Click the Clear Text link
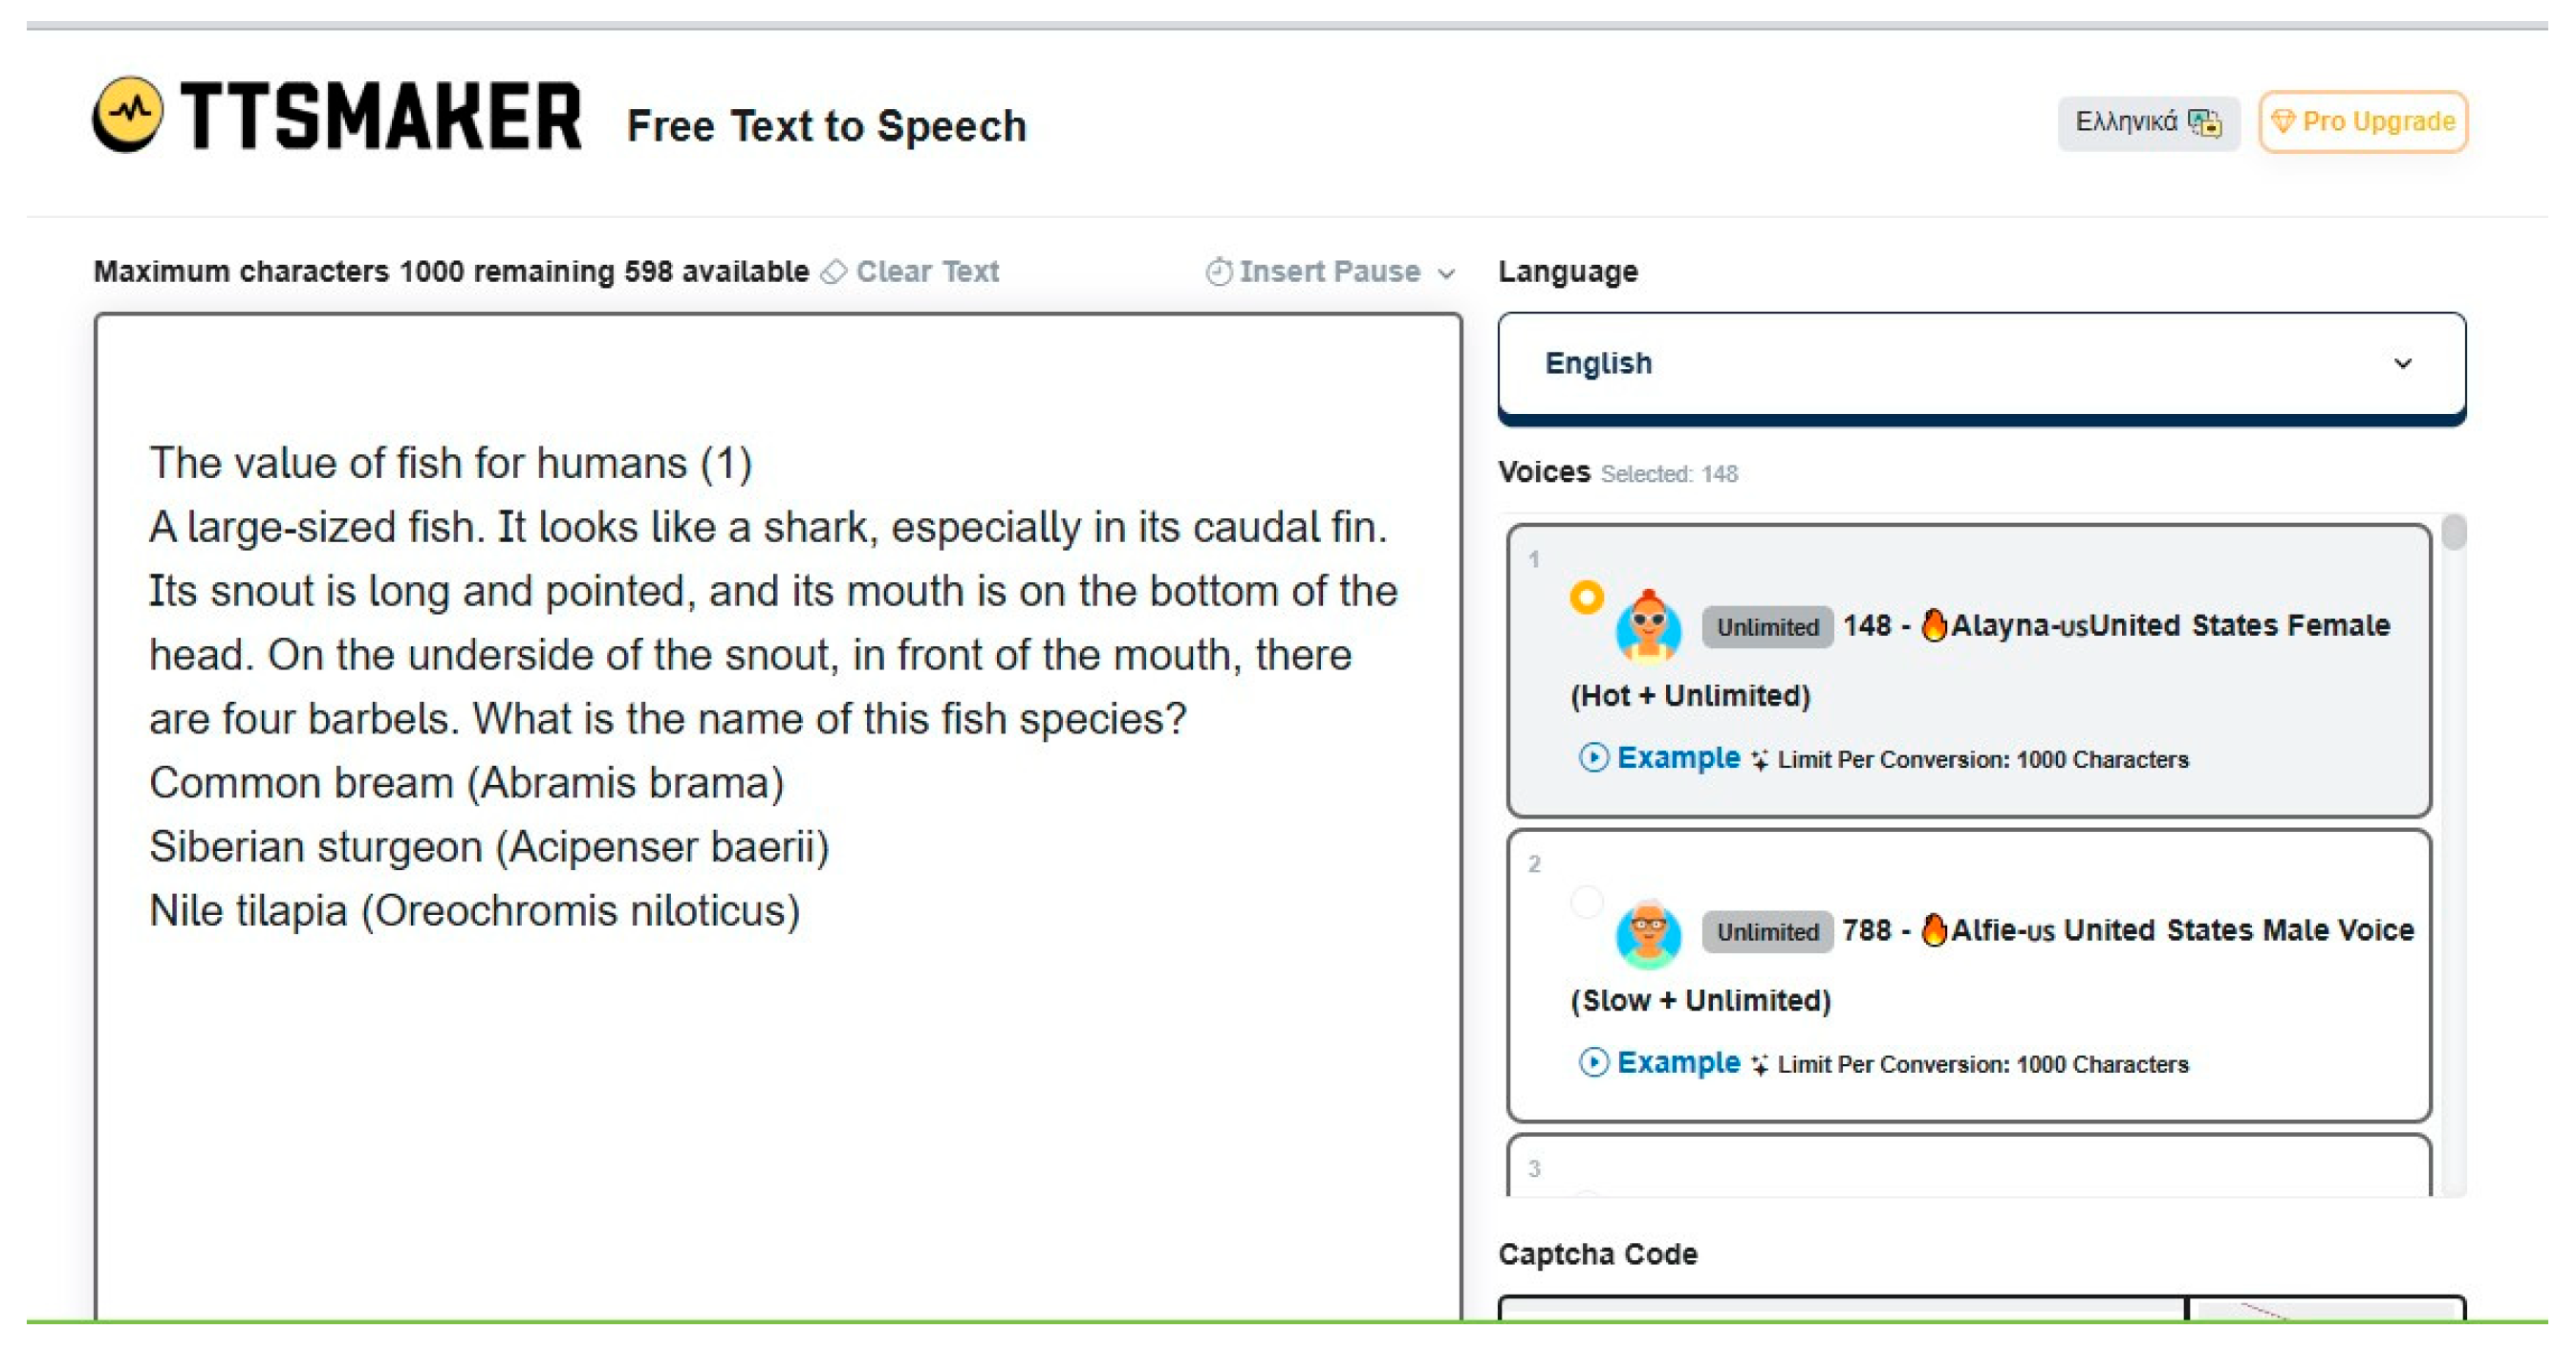The height and width of the screenshot is (1351, 2576). 926,272
